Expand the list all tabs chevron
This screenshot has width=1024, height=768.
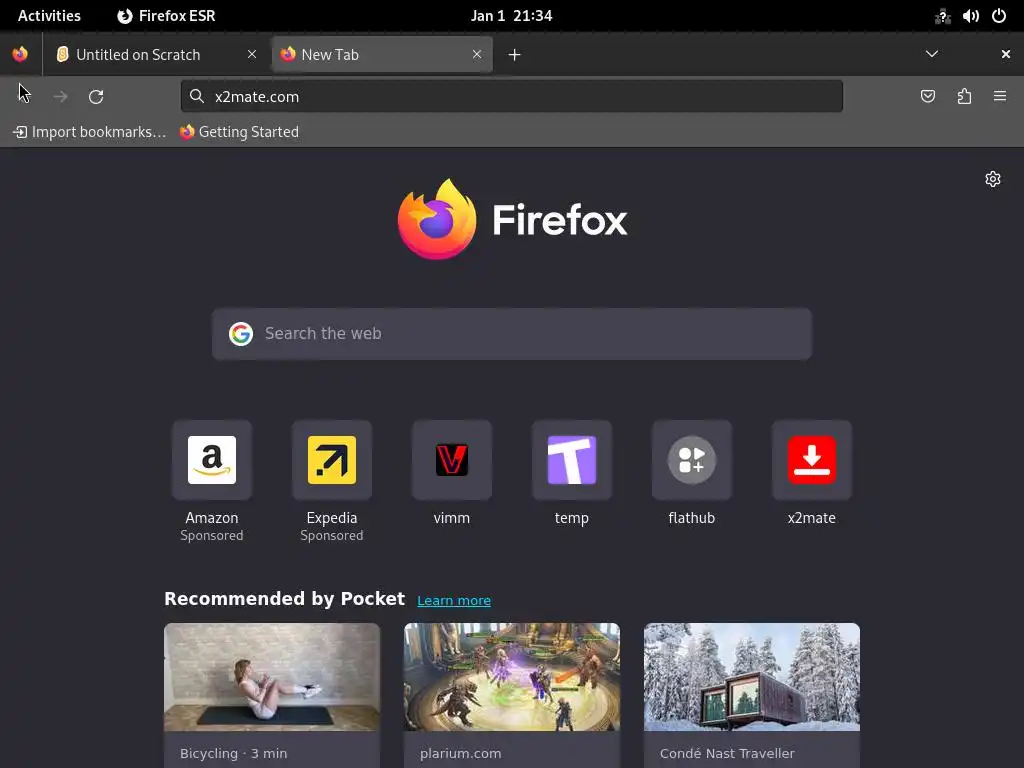(x=932, y=54)
